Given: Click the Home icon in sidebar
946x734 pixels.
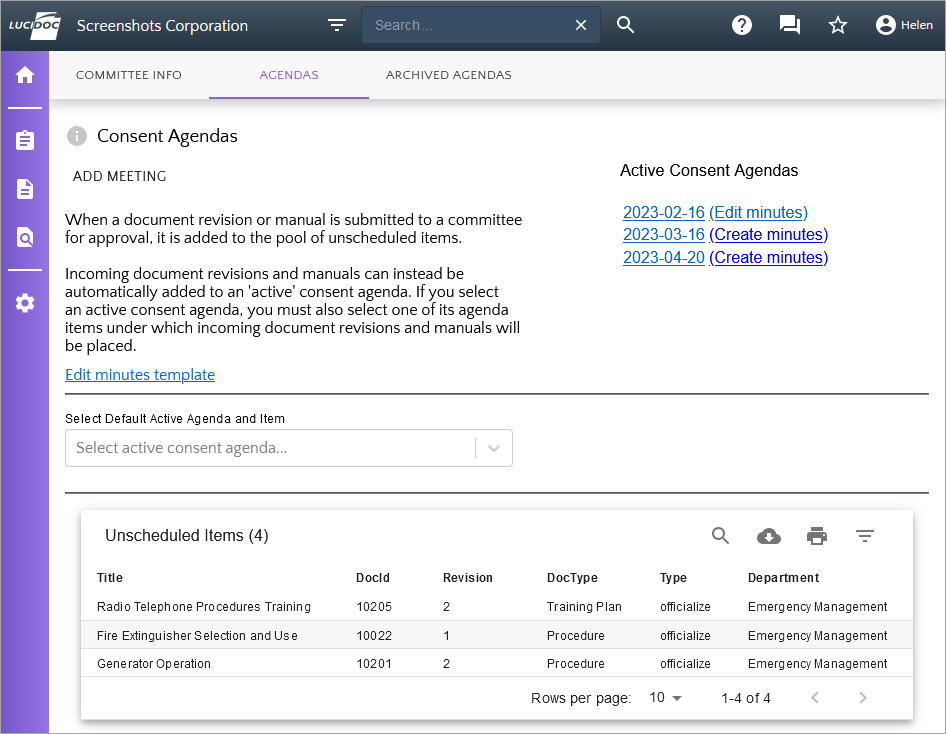Looking at the screenshot, I should [x=25, y=75].
